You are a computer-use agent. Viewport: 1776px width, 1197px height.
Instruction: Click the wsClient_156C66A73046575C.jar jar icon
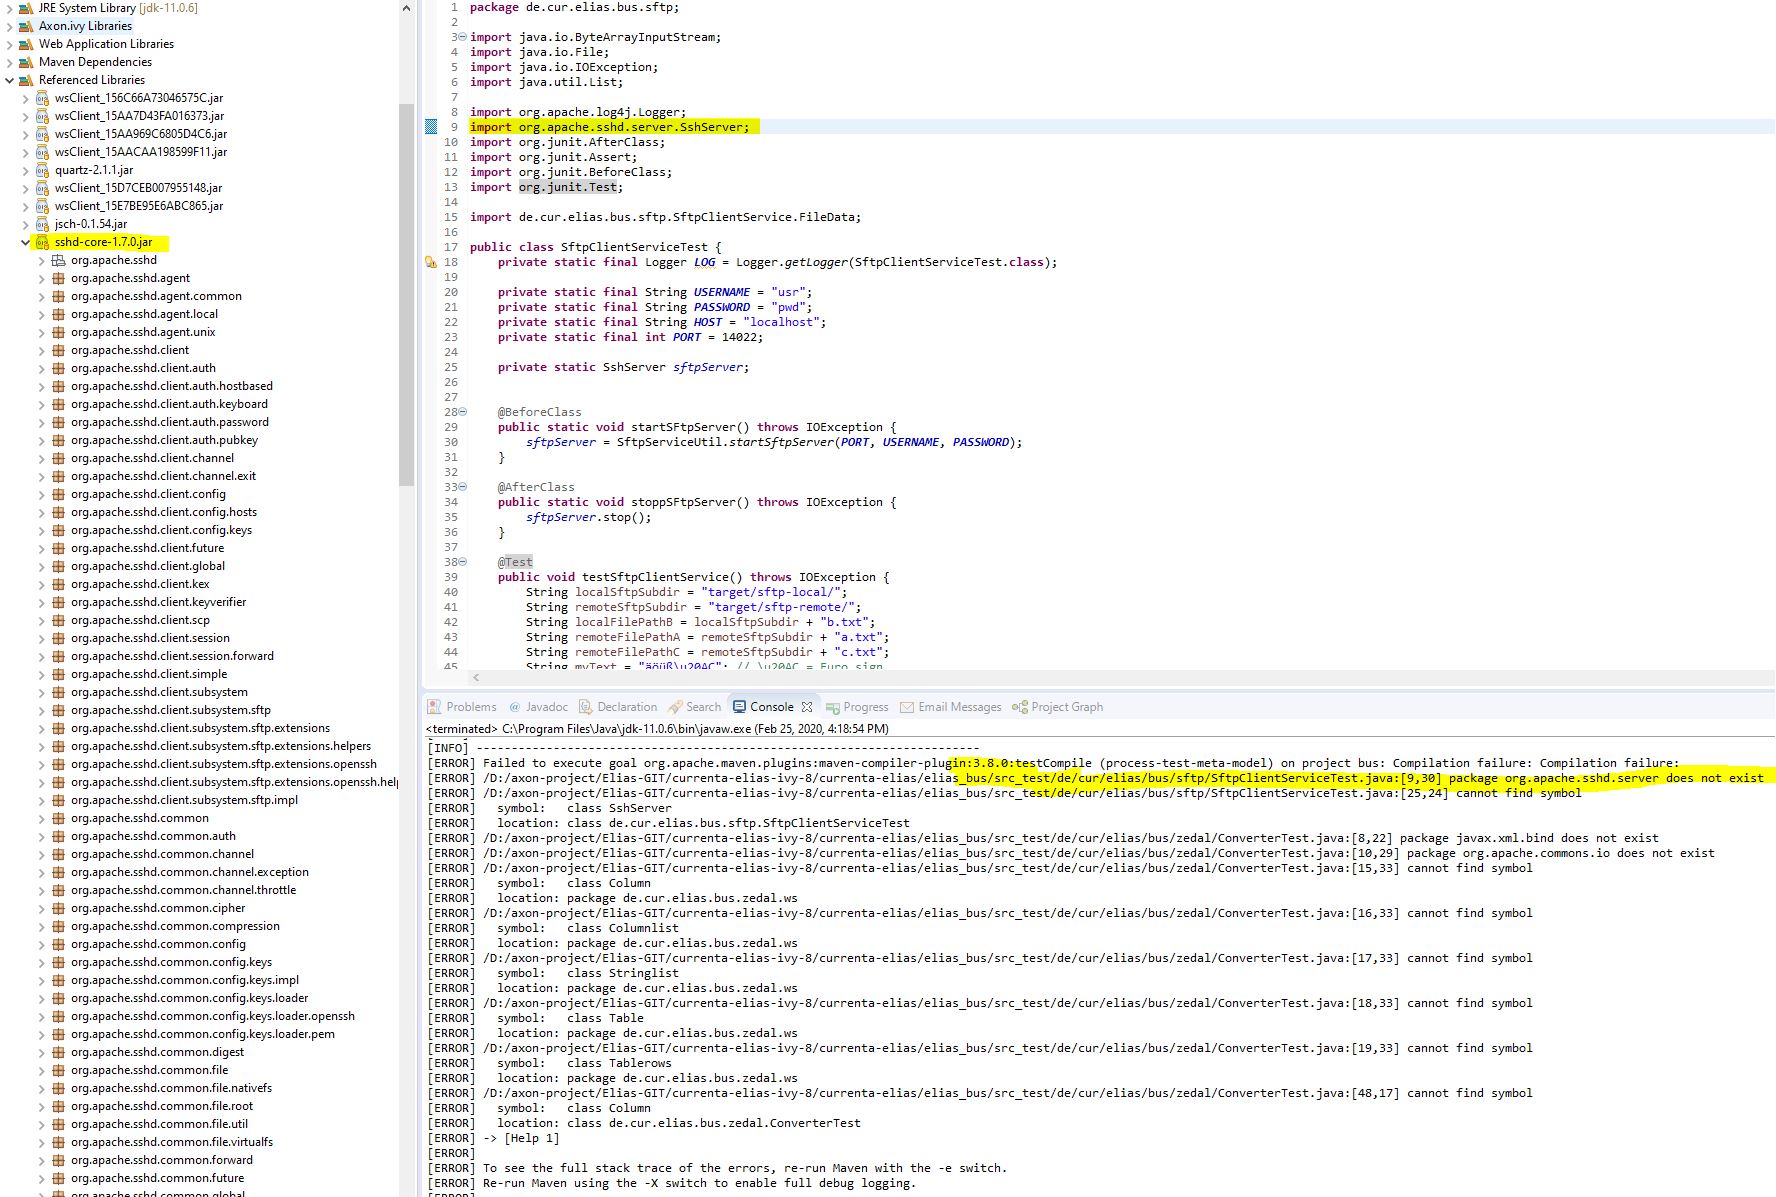pos(43,98)
